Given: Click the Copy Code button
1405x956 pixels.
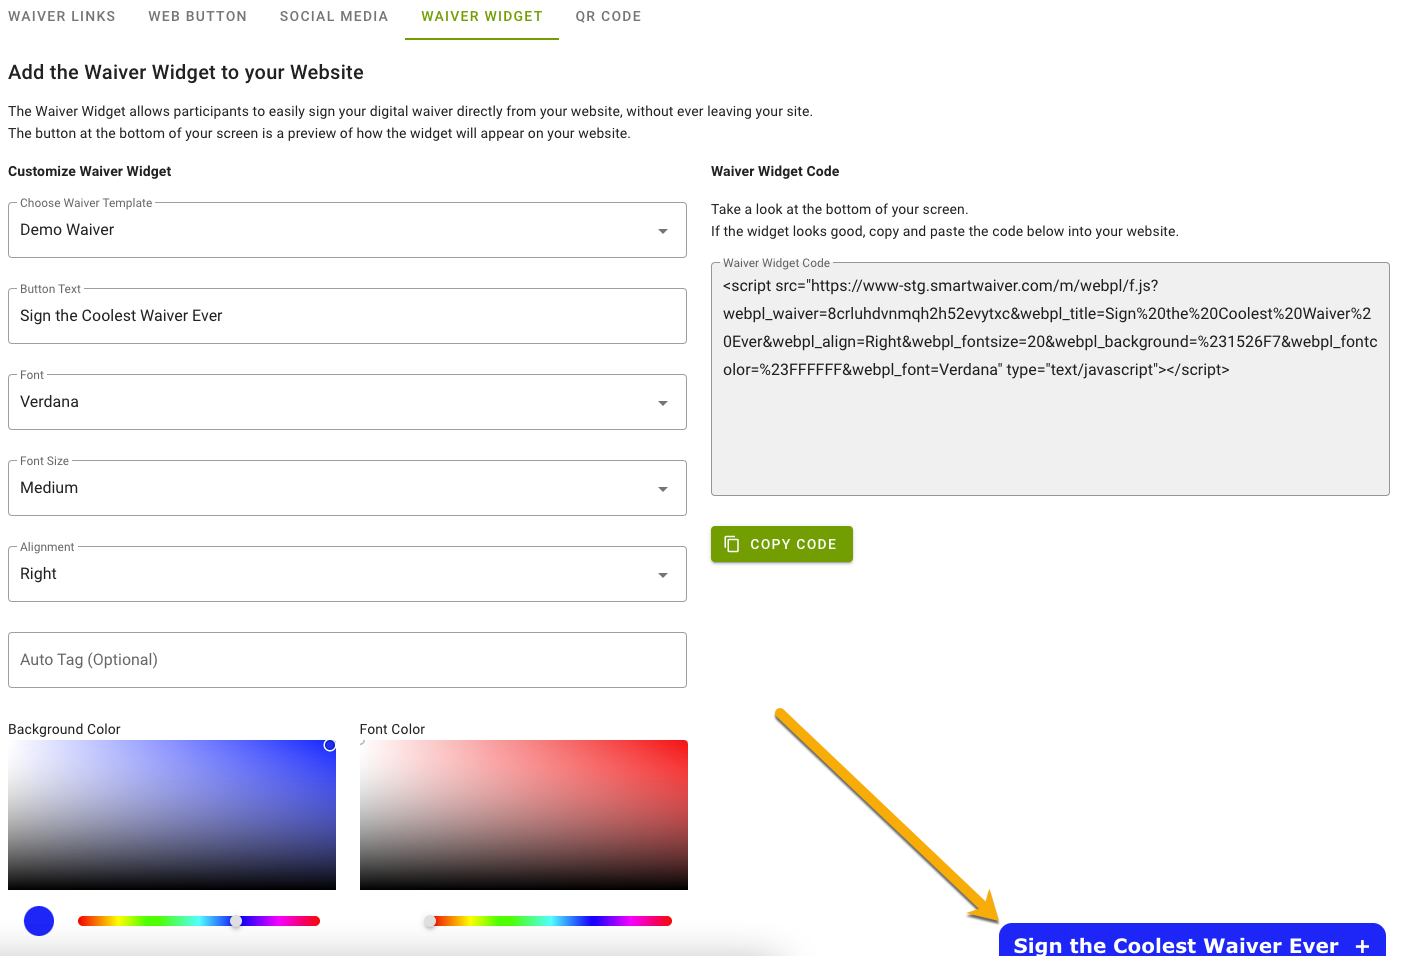Looking at the screenshot, I should 782,544.
